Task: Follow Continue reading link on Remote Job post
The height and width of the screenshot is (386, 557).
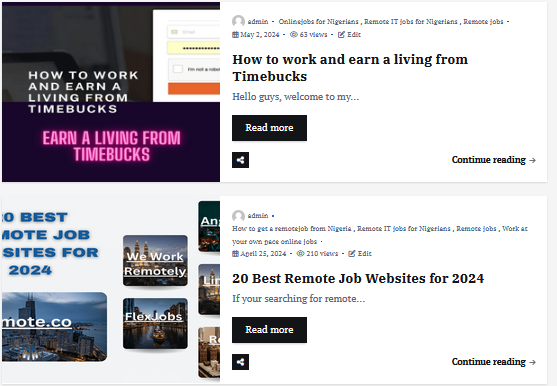Action: (493, 362)
